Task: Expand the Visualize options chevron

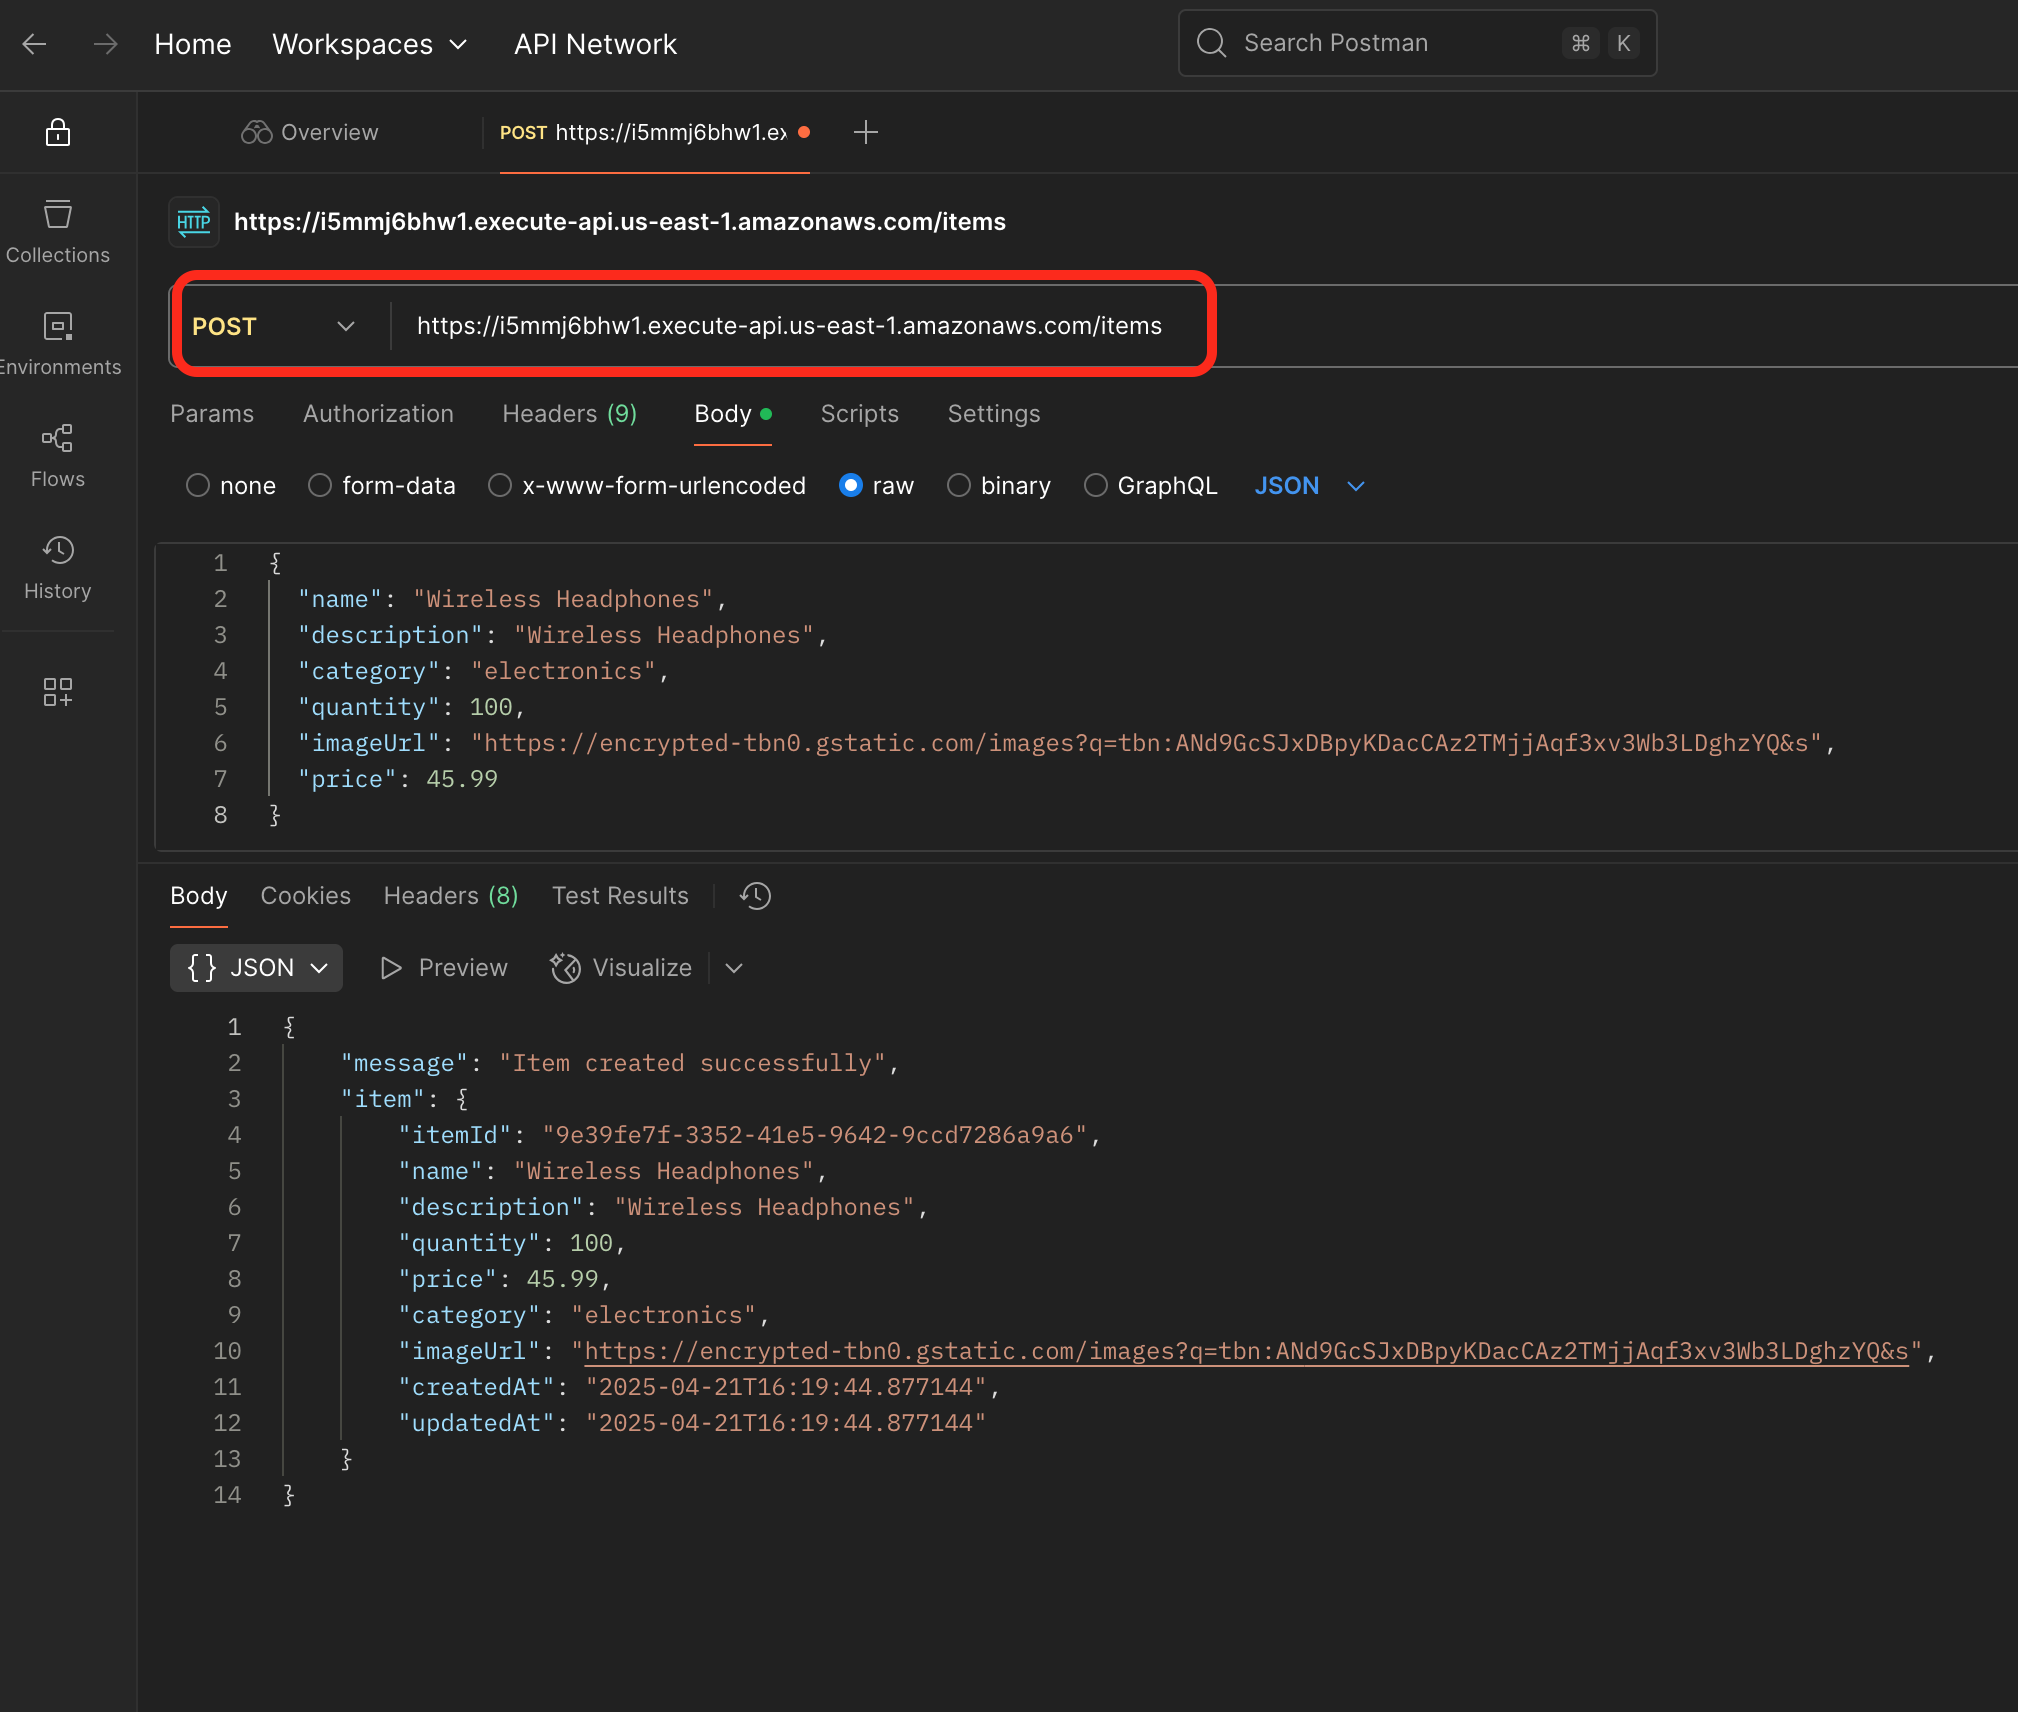Action: (734, 968)
